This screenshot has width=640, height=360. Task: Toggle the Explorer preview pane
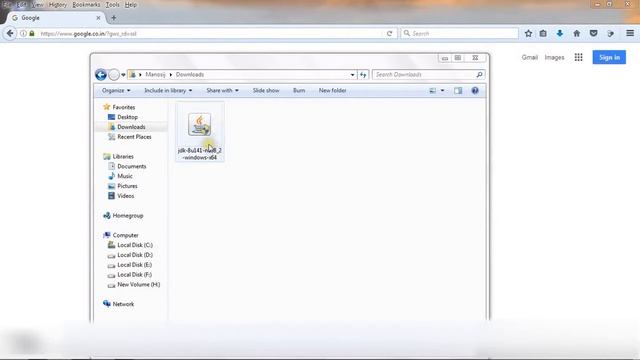(458, 91)
